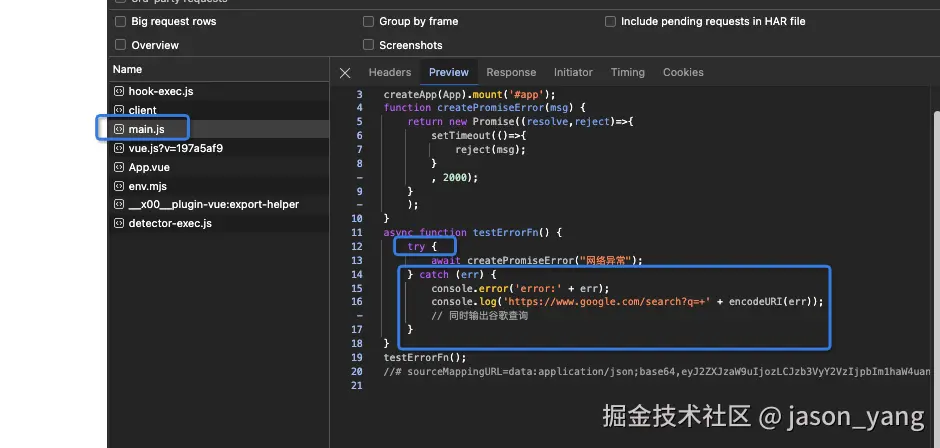940x448 pixels.
Task: Click the createApp(App).mount code line
Action: pyautogui.click(x=470, y=94)
